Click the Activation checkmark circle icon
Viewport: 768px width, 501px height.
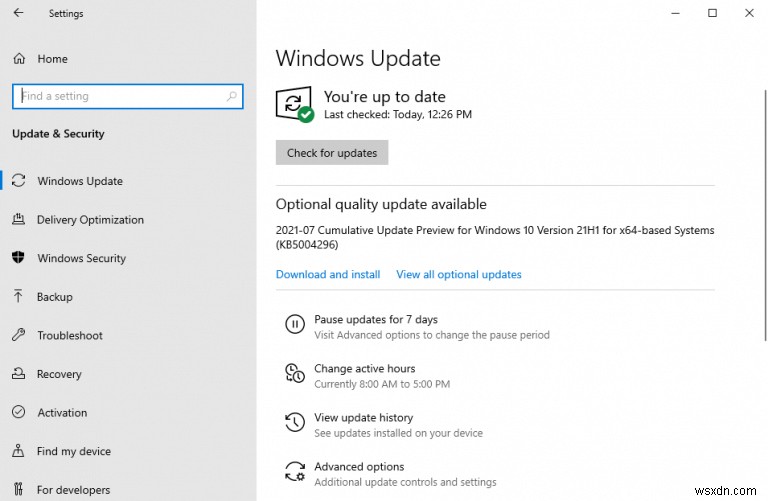[x=18, y=412]
